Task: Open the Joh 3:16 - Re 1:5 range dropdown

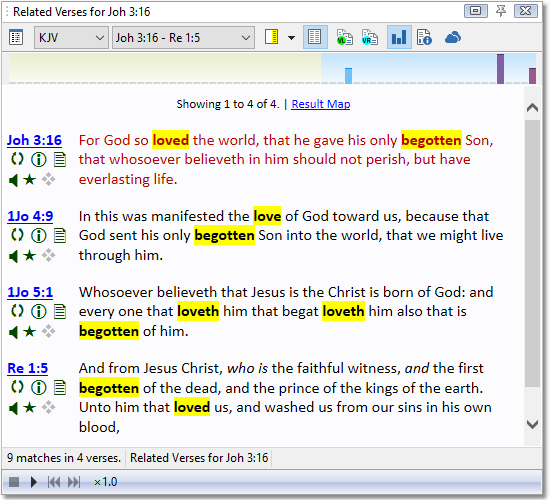Action: coord(183,38)
